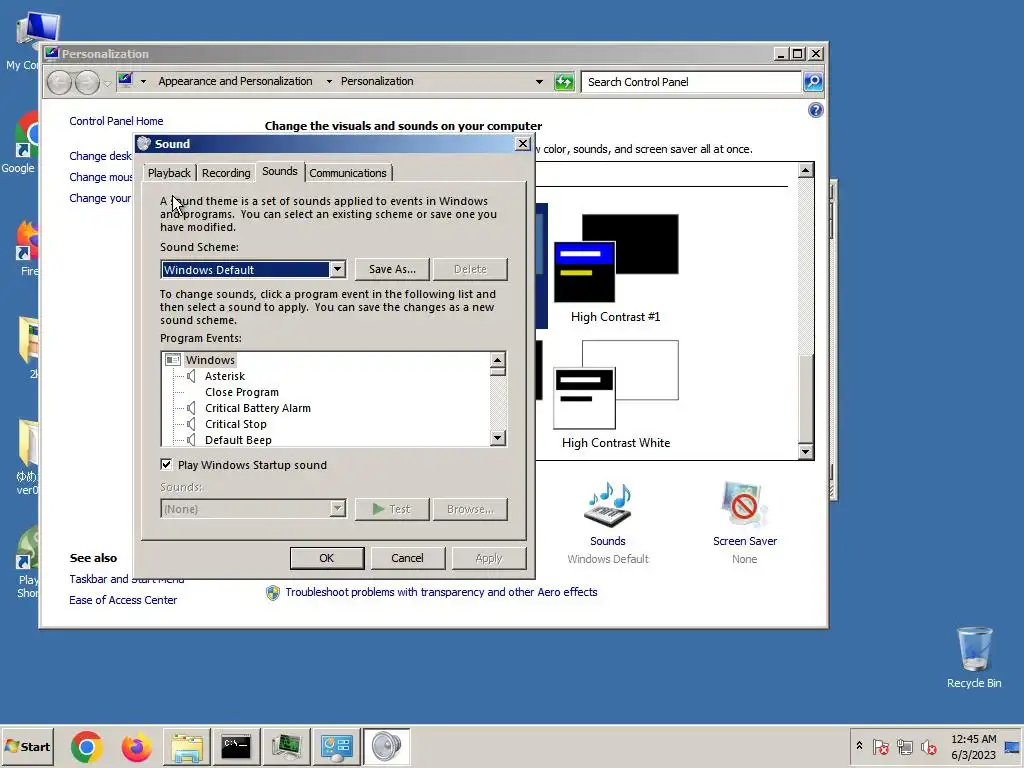Click Program Events scrollbar down arrow

click(x=498, y=438)
